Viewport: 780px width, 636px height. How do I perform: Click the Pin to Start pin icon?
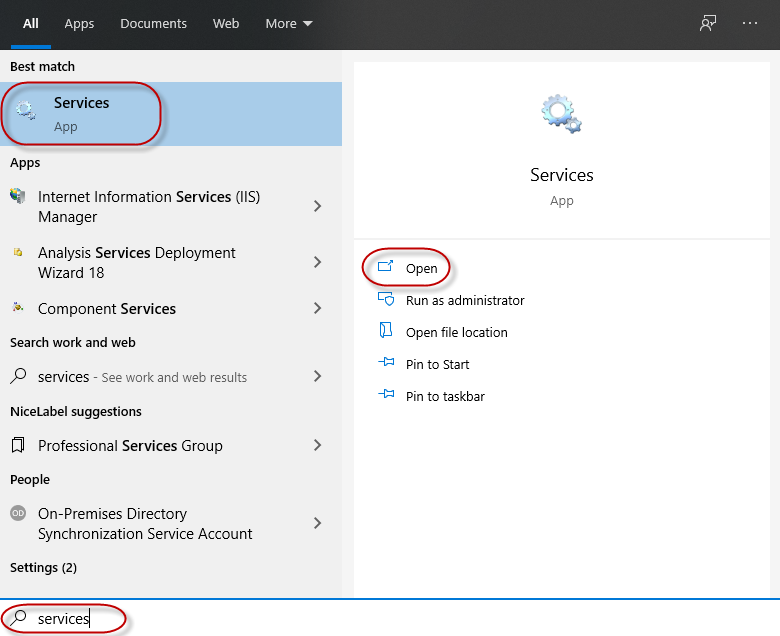[x=386, y=363]
